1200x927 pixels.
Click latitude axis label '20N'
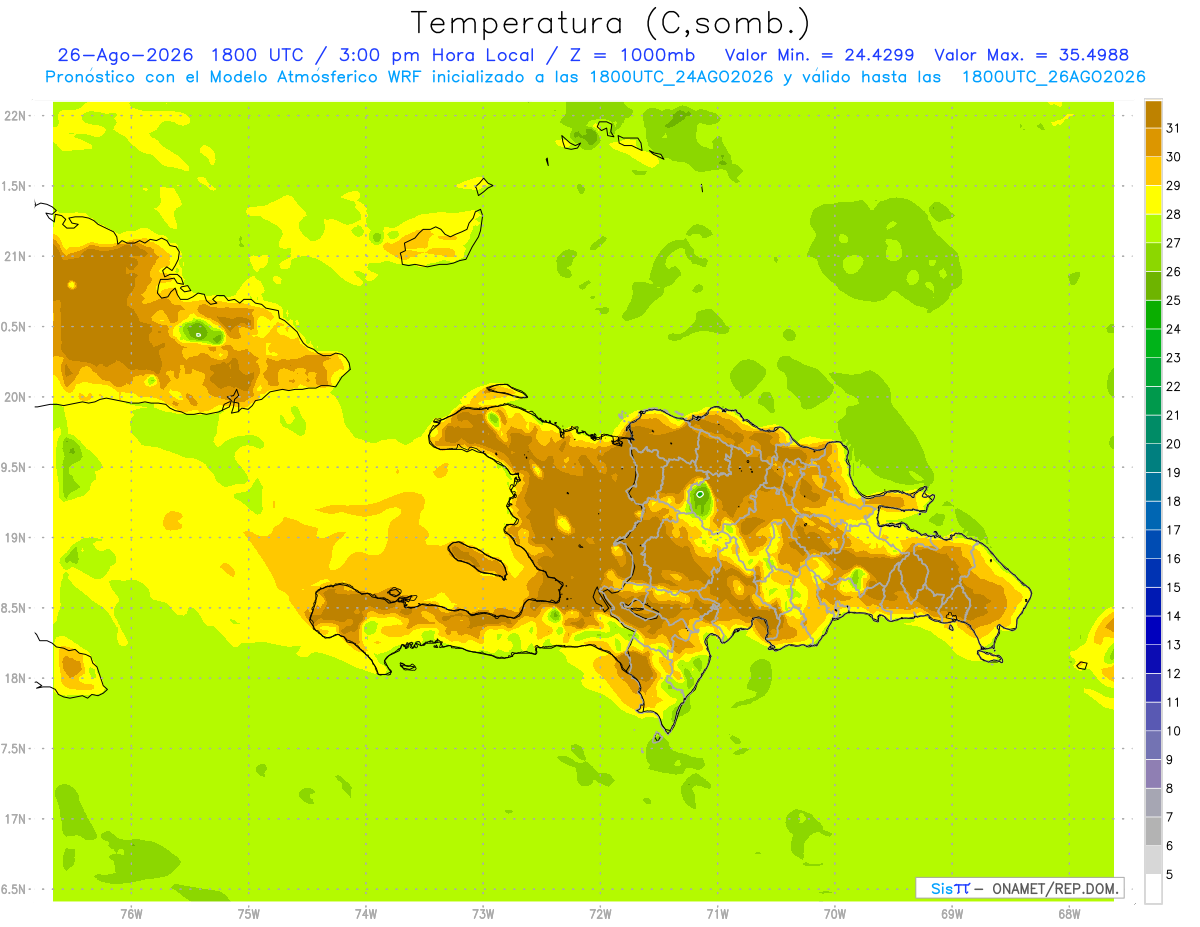[x=16, y=397]
